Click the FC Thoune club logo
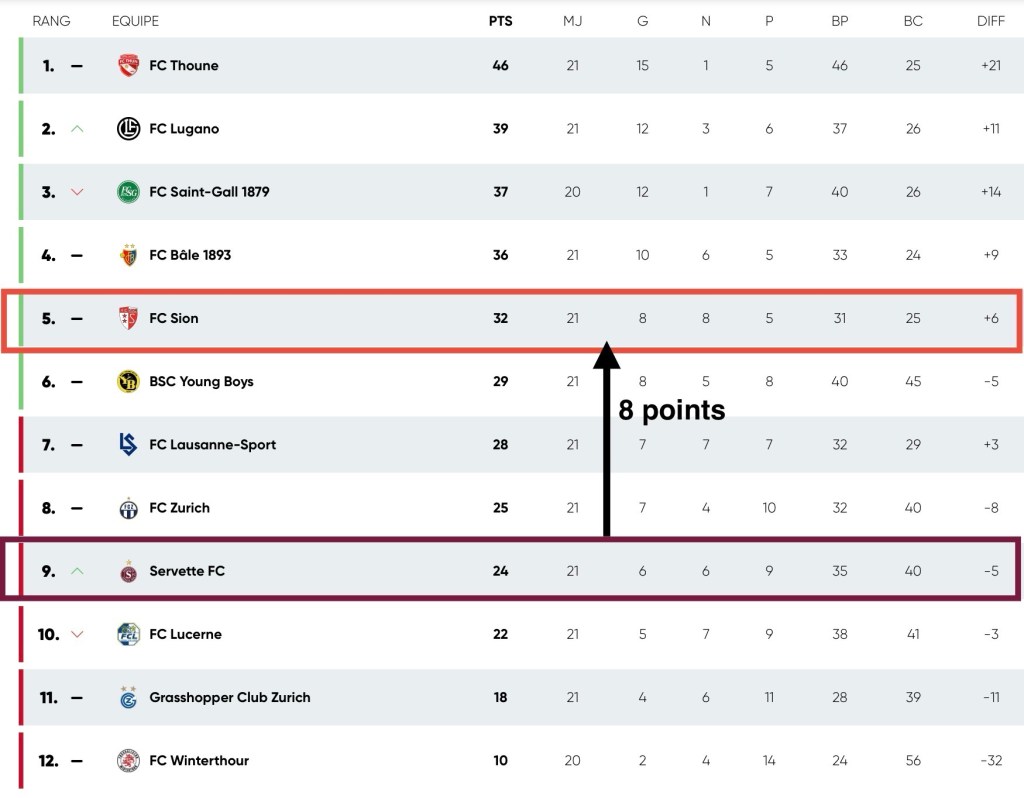The width and height of the screenshot is (1024, 798). tap(128, 66)
